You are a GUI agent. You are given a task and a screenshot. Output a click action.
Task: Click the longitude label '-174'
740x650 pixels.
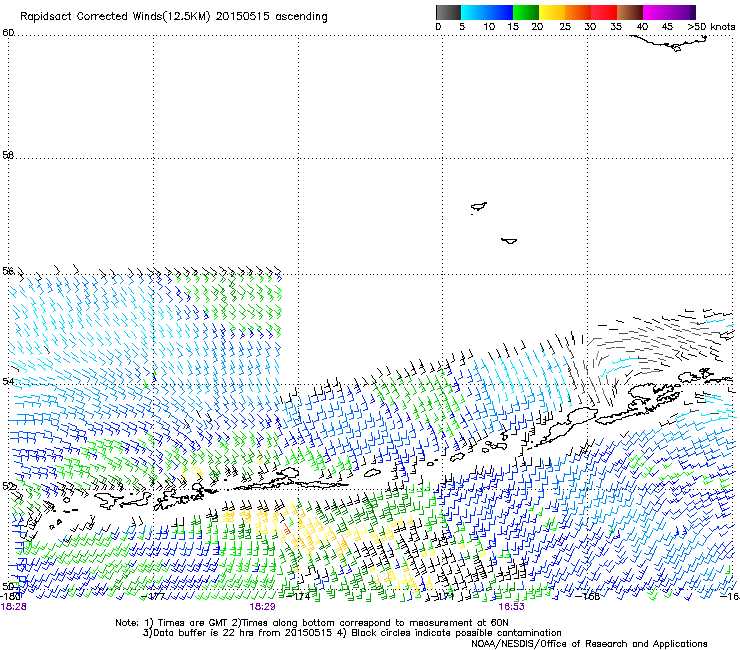tap(299, 596)
